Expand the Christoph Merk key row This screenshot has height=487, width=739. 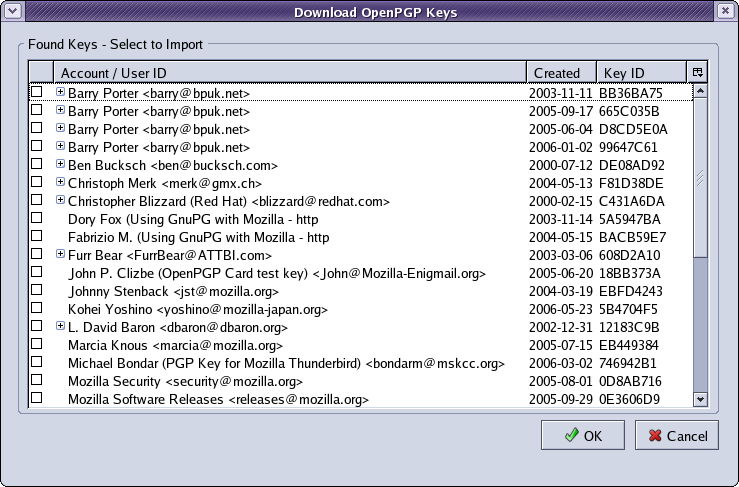point(60,182)
